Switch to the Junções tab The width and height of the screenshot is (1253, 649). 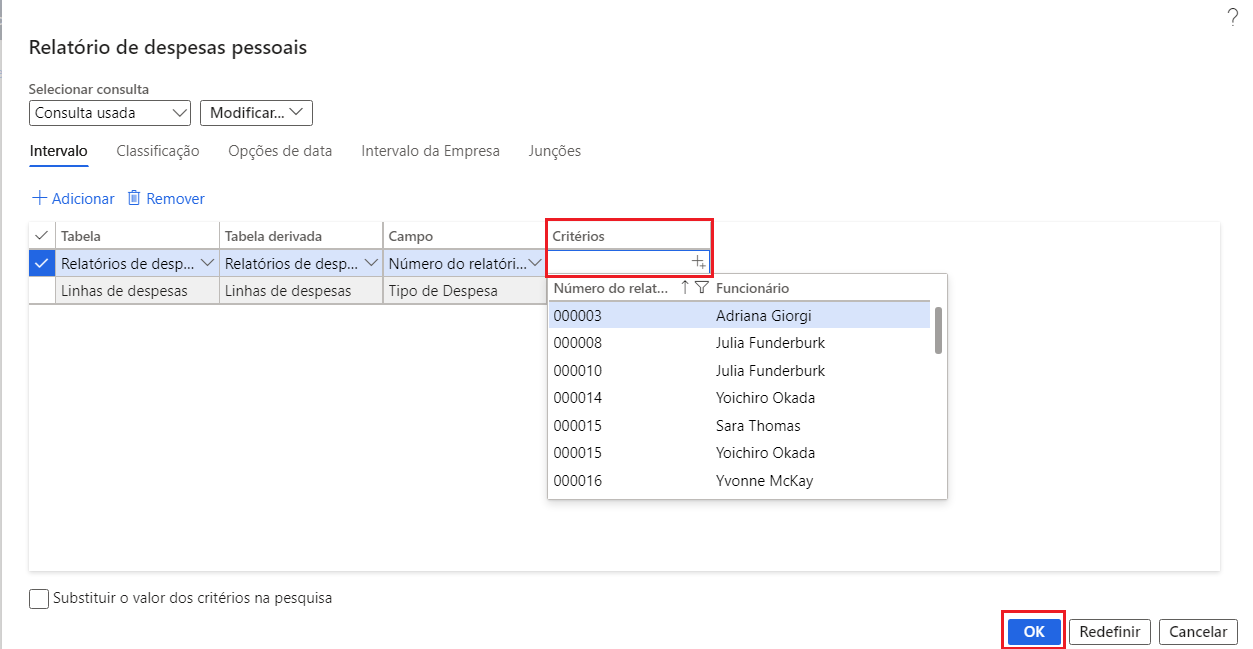(x=555, y=151)
